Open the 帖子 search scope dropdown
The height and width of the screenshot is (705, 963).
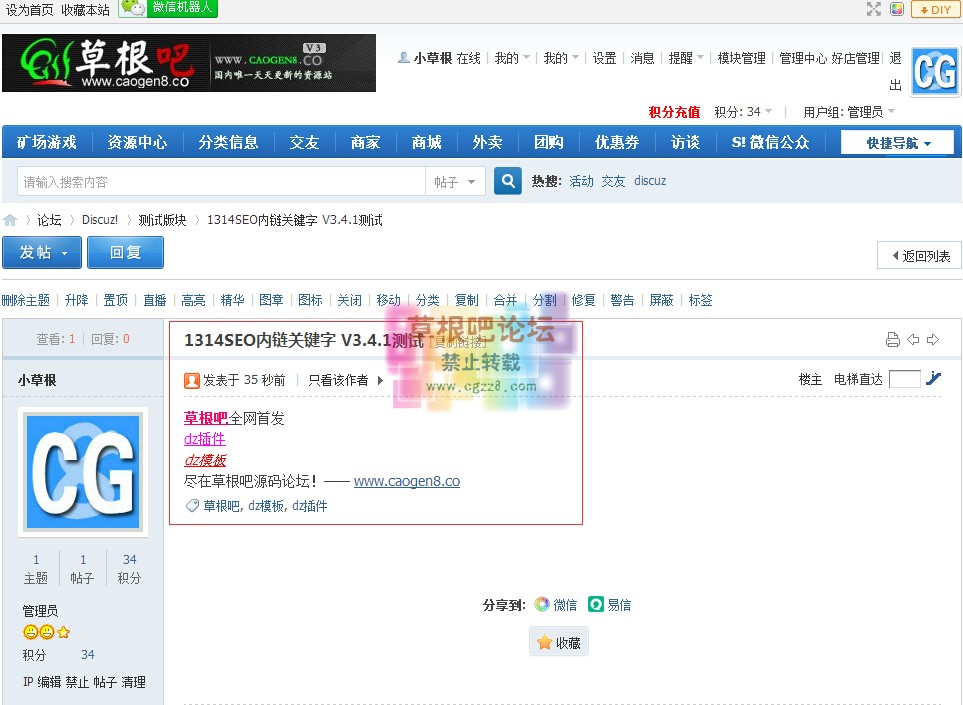click(x=455, y=181)
